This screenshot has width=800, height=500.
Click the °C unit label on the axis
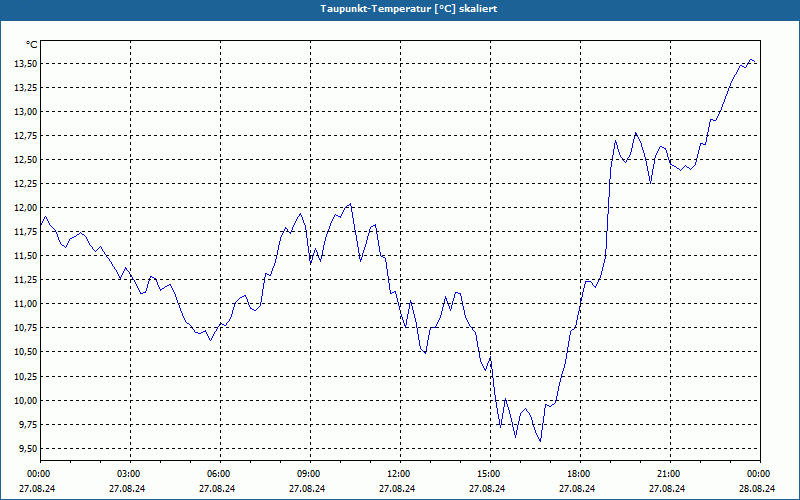[31, 45]
